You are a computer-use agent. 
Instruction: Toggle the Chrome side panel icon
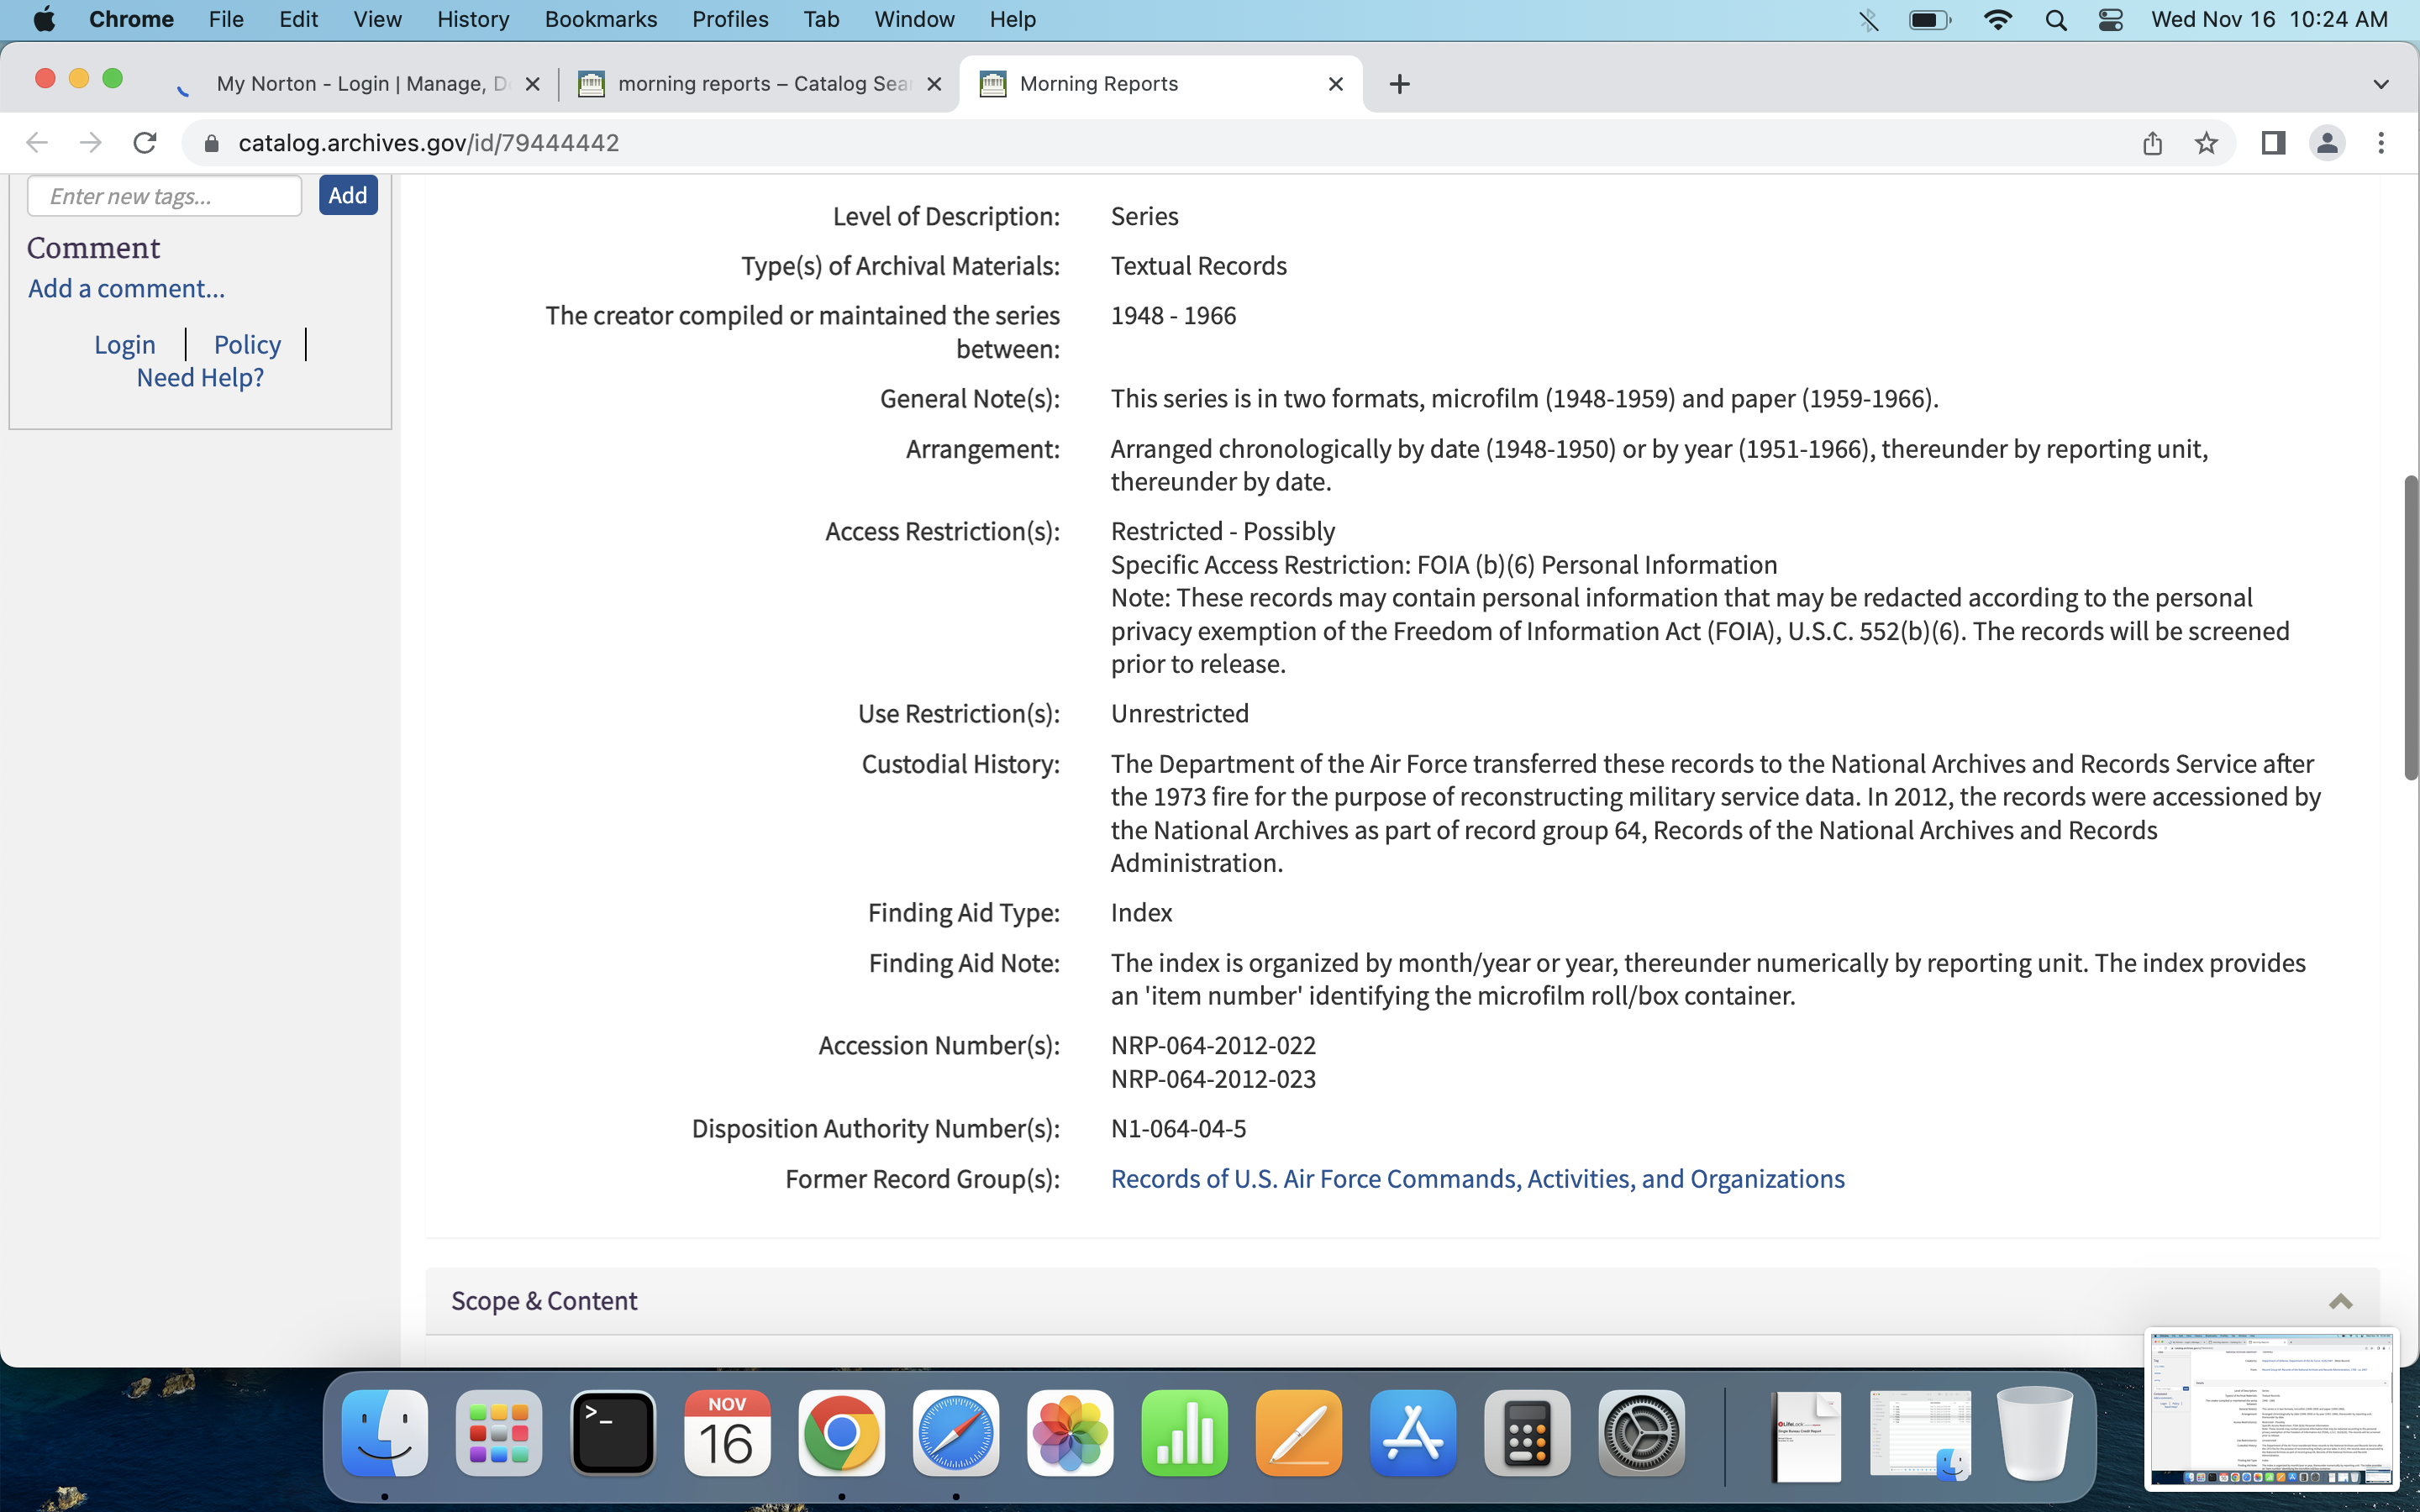tap(2272, 143)
